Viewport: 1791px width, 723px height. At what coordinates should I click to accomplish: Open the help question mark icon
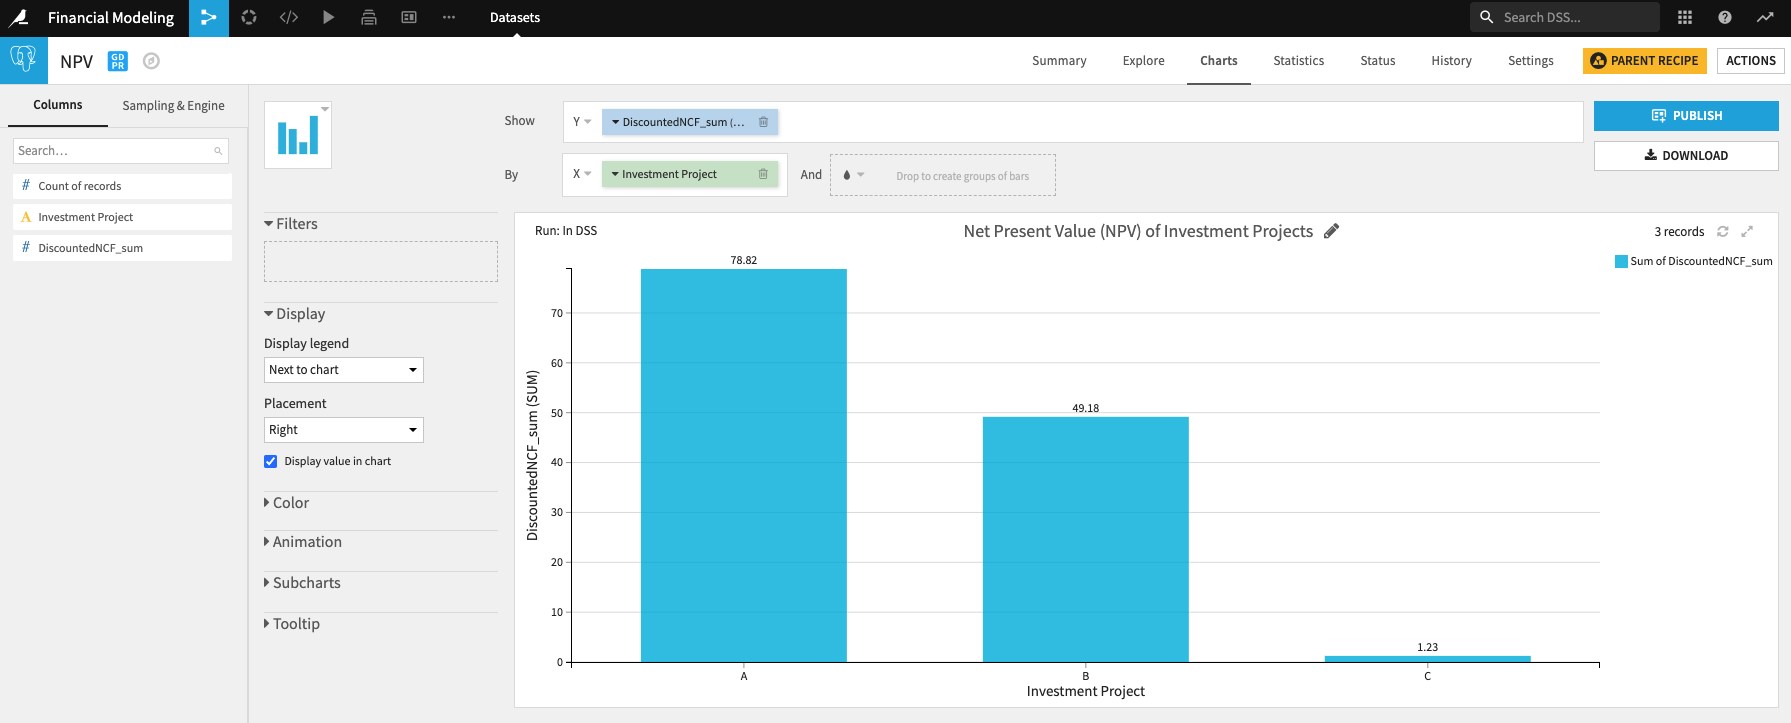point(1725,18)
